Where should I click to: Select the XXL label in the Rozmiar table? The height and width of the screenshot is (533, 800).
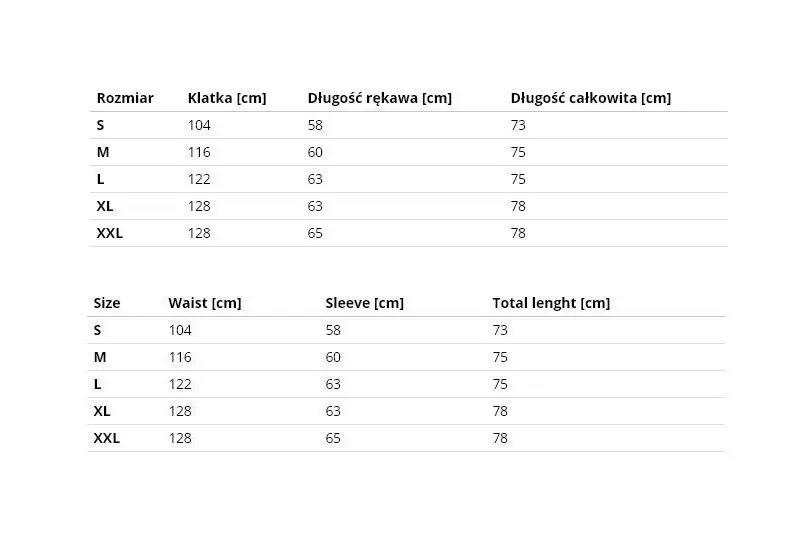pos(109,233)
